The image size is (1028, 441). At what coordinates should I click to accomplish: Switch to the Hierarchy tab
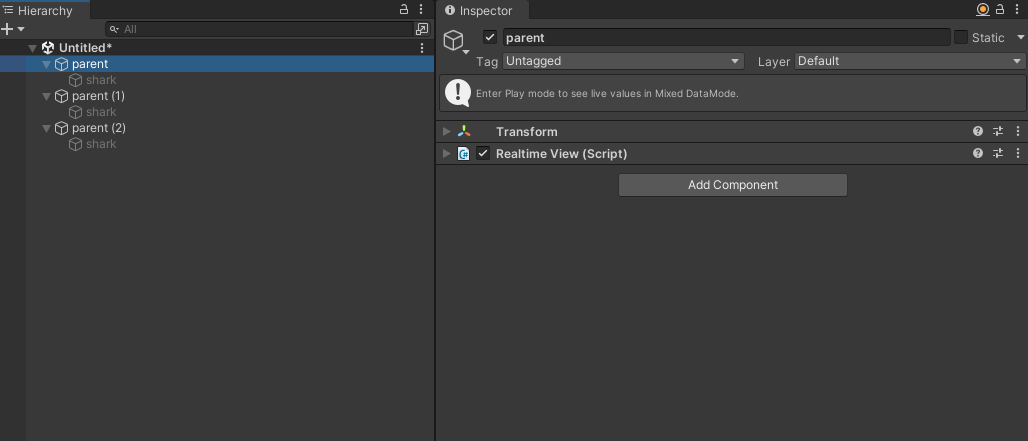click(45, 10)
